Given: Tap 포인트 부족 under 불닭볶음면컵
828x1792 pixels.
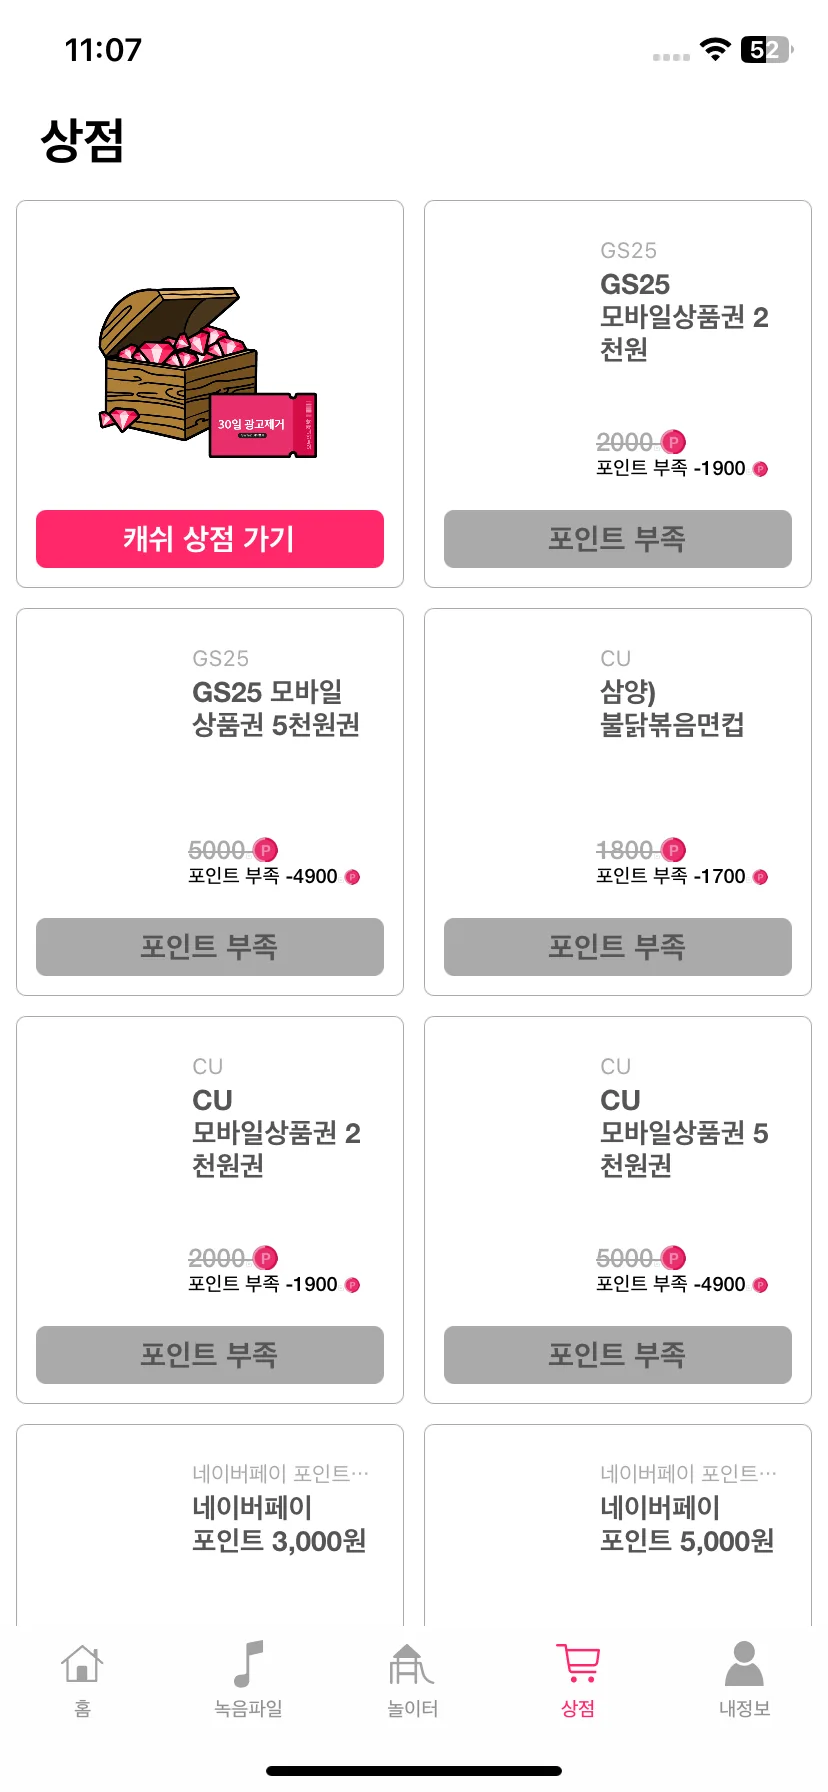Looking at the screenshot, I should pos(618,947).
